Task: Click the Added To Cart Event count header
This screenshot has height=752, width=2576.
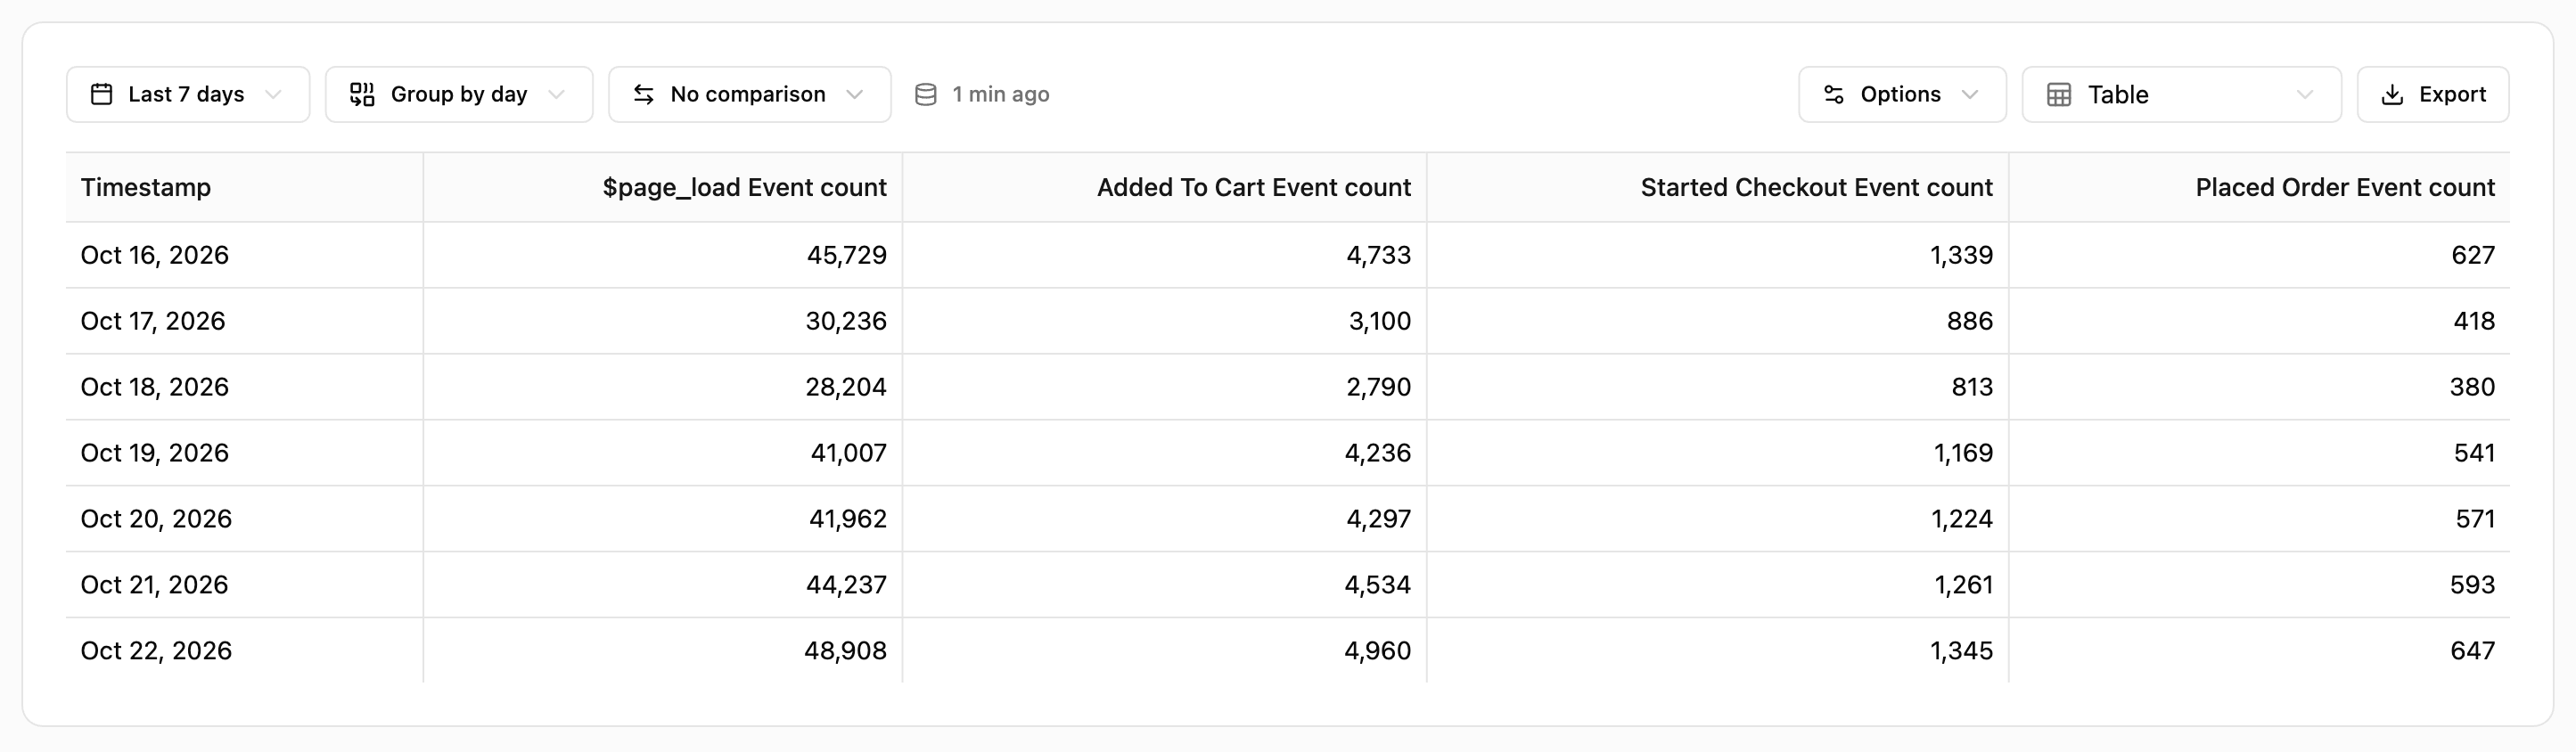Action: tap(1254, 187)
